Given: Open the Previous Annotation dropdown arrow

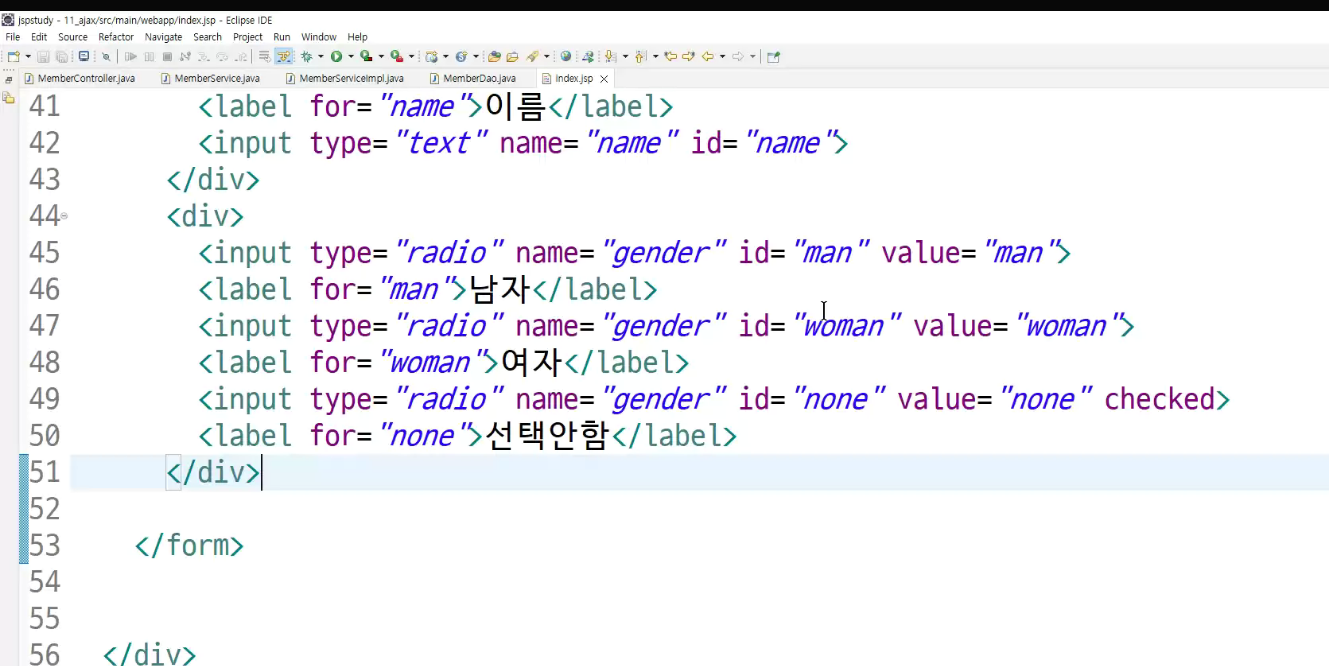Looking at the screenshot, I should pyautogui.click(x=656, y=57).
